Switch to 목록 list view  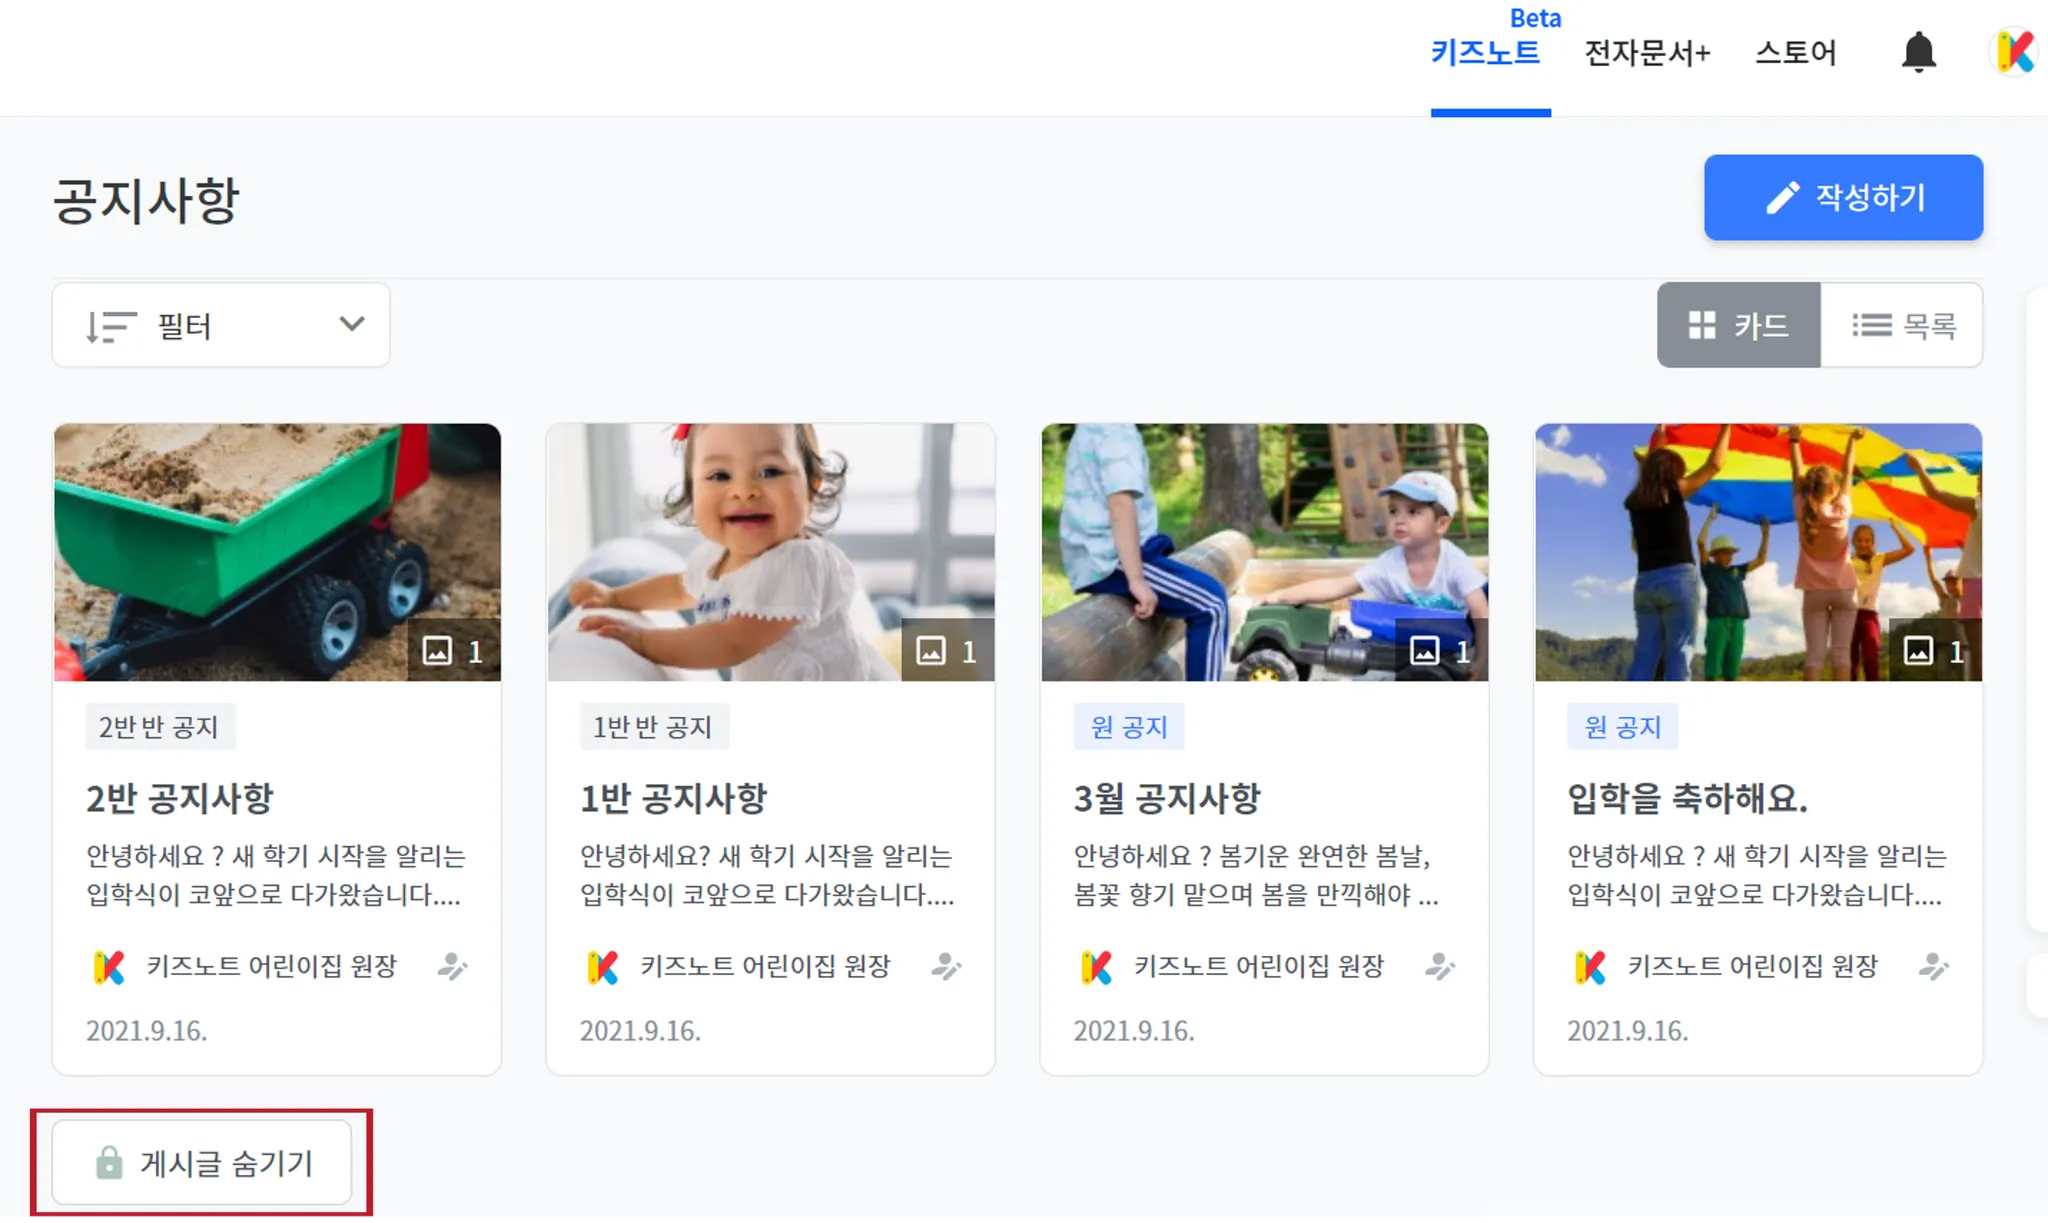(1902, 325)
